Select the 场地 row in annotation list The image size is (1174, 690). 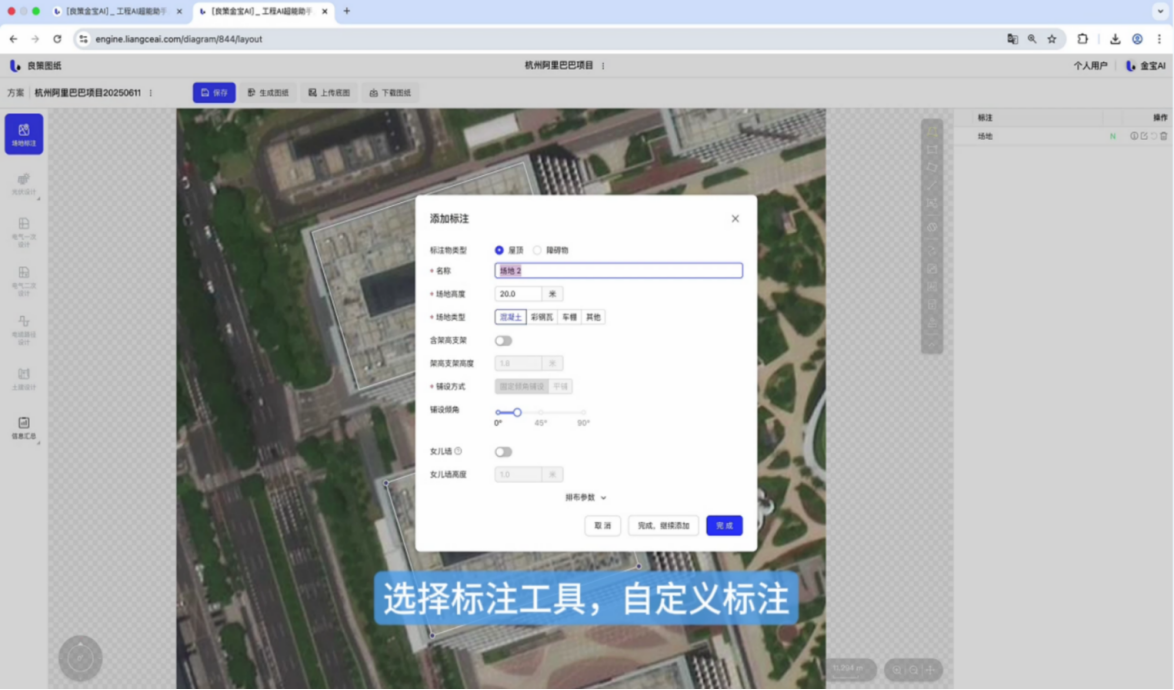[1063, 136]
